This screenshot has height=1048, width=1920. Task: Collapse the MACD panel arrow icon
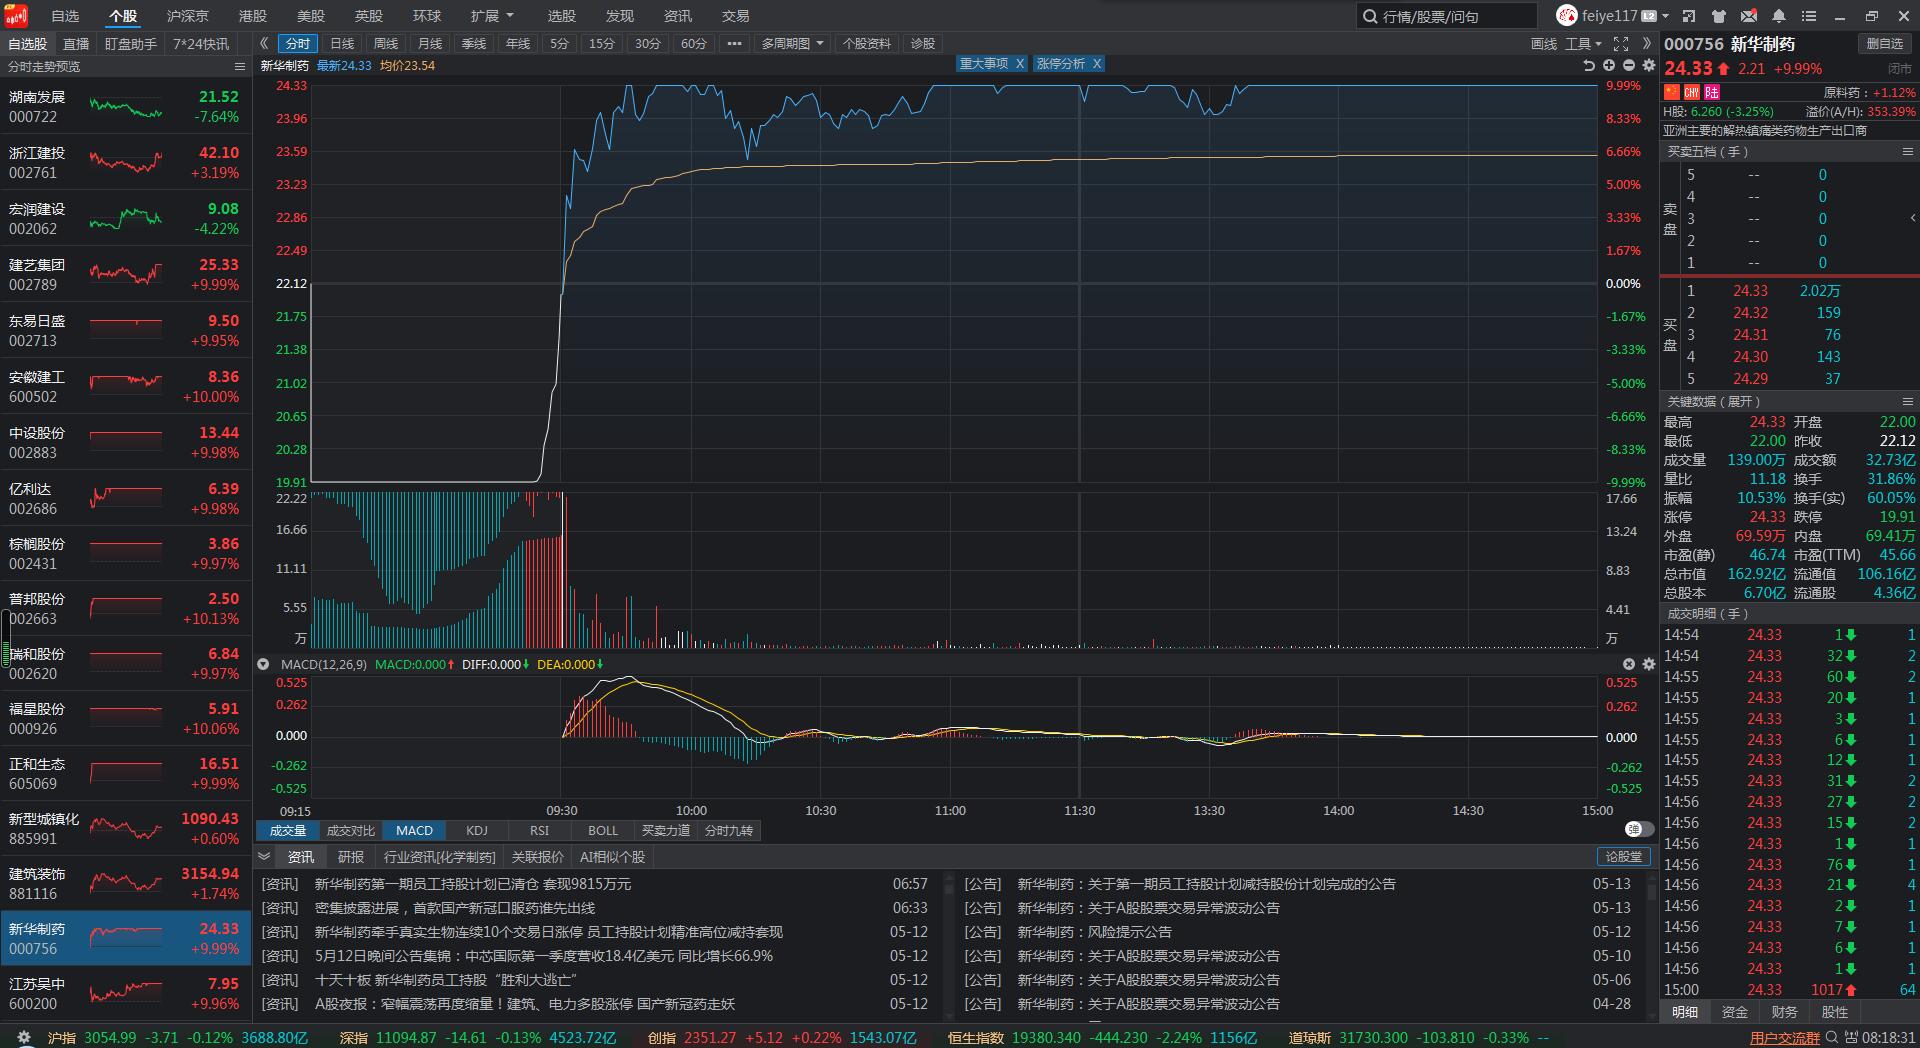pyautogui.click(x=263, y=664)
